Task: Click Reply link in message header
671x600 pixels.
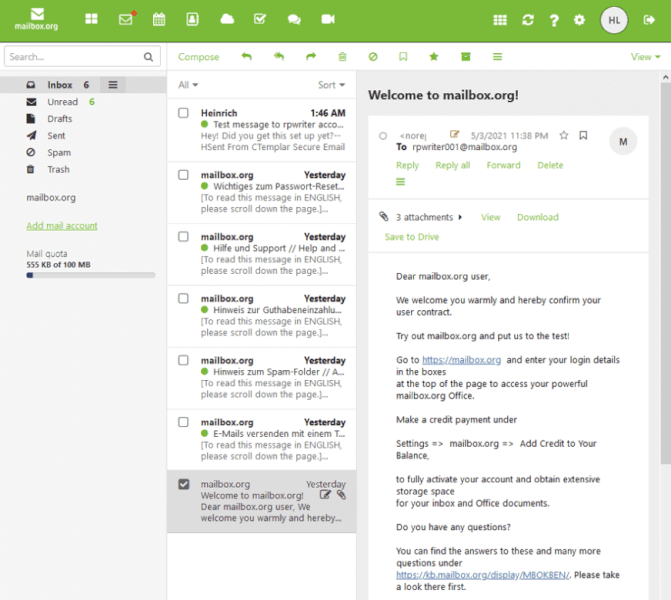Action: pyautogui.click(x=407, y=165)
